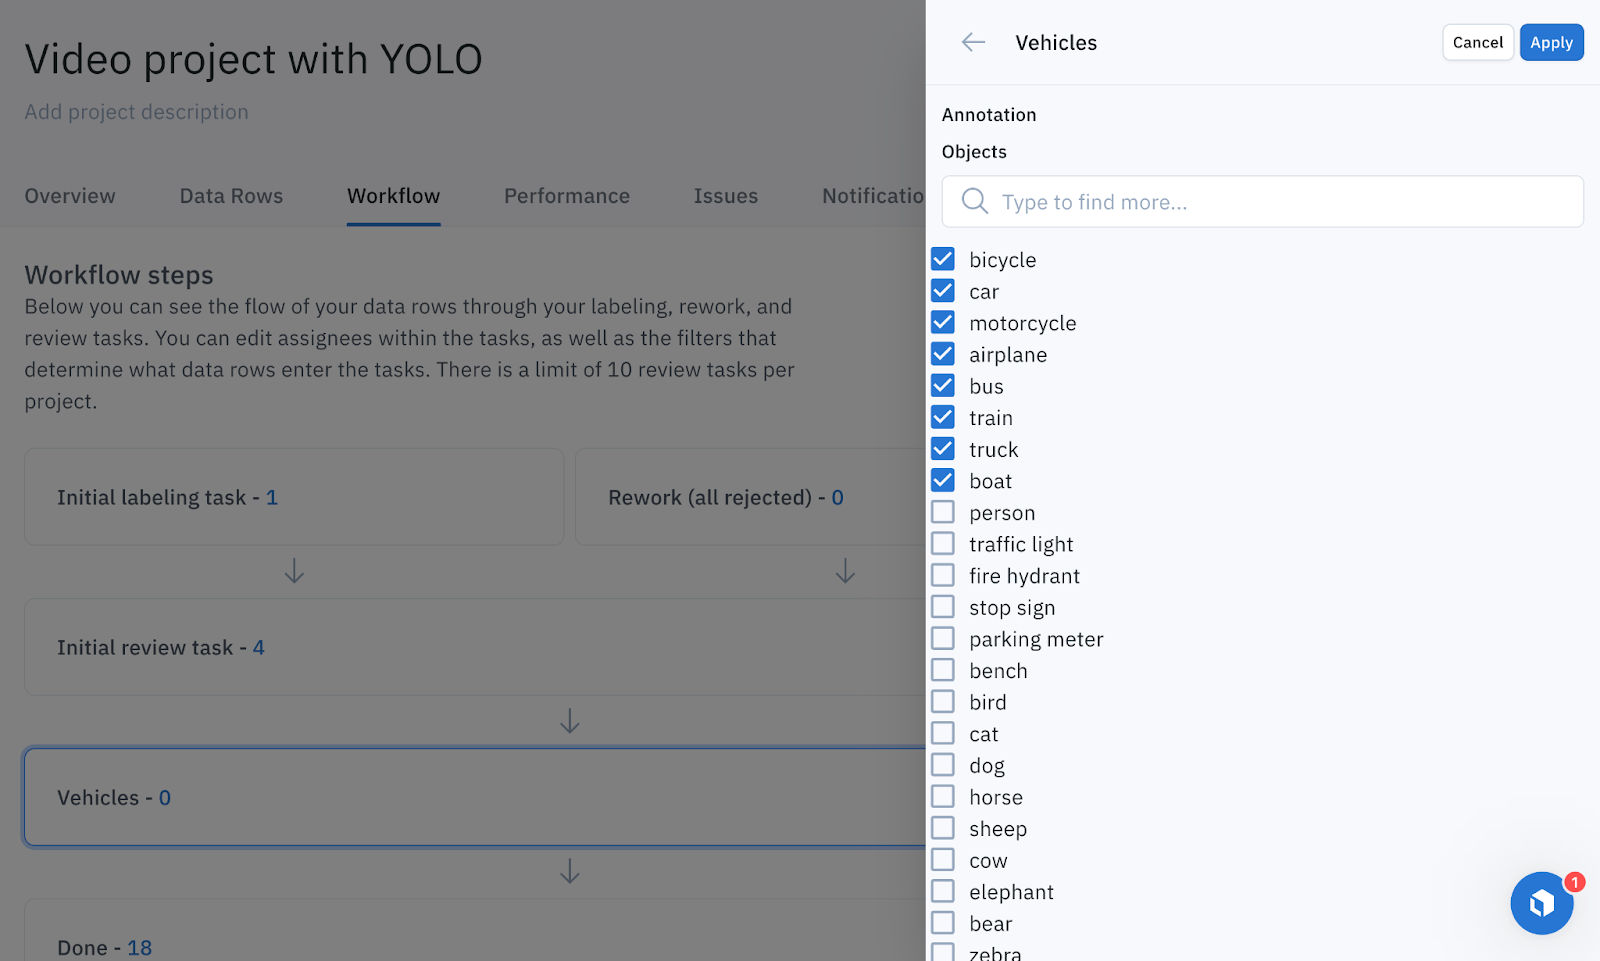This screenshot has height=961, width=1600.
Task: Uncheck the airplane object checkbox
Action: [x=943, y=355]
